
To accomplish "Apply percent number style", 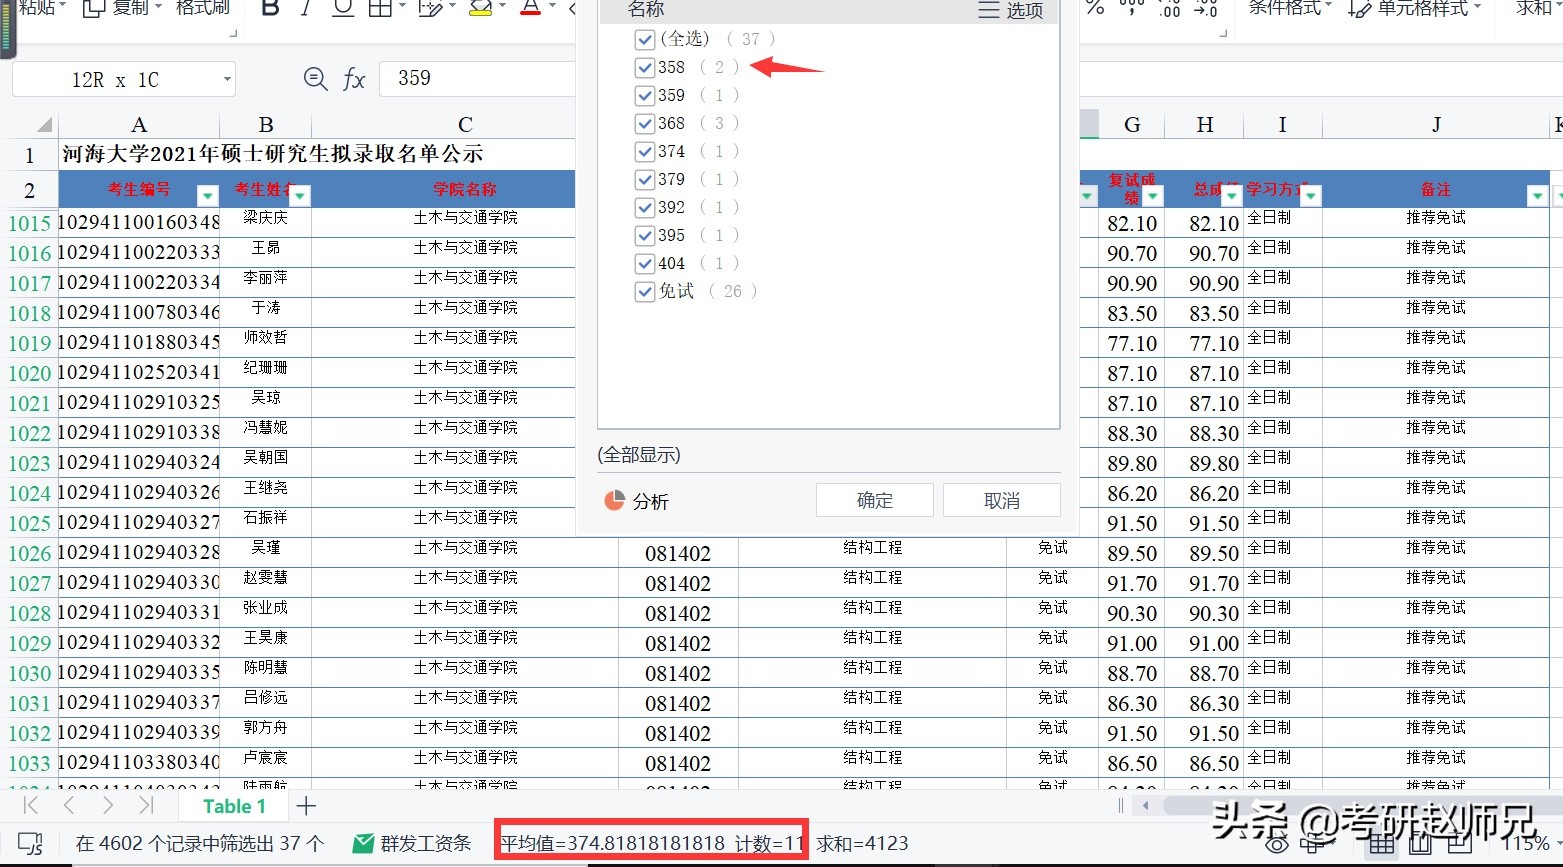I will tap(1094, 8).
